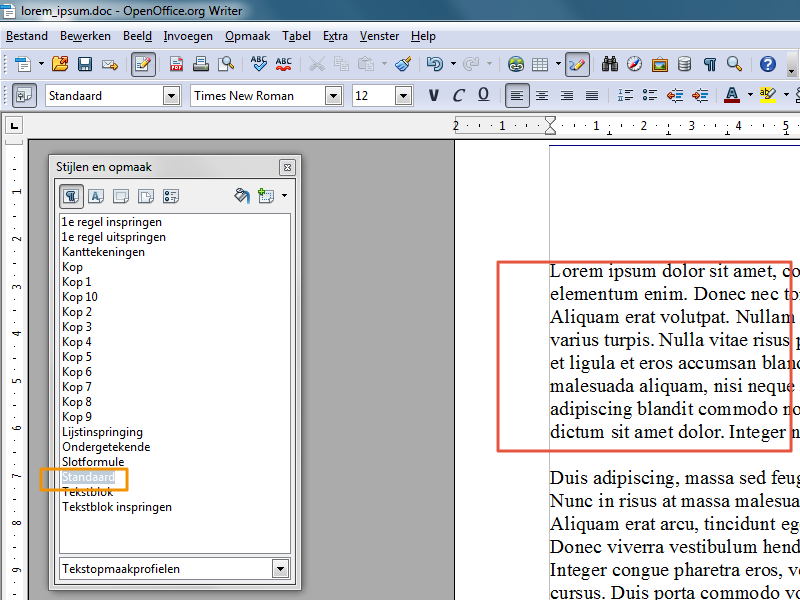The width and height of the screenshot is (800, 600).
Task: Open Table icon dropdown arrow
Action: (558, 64)
